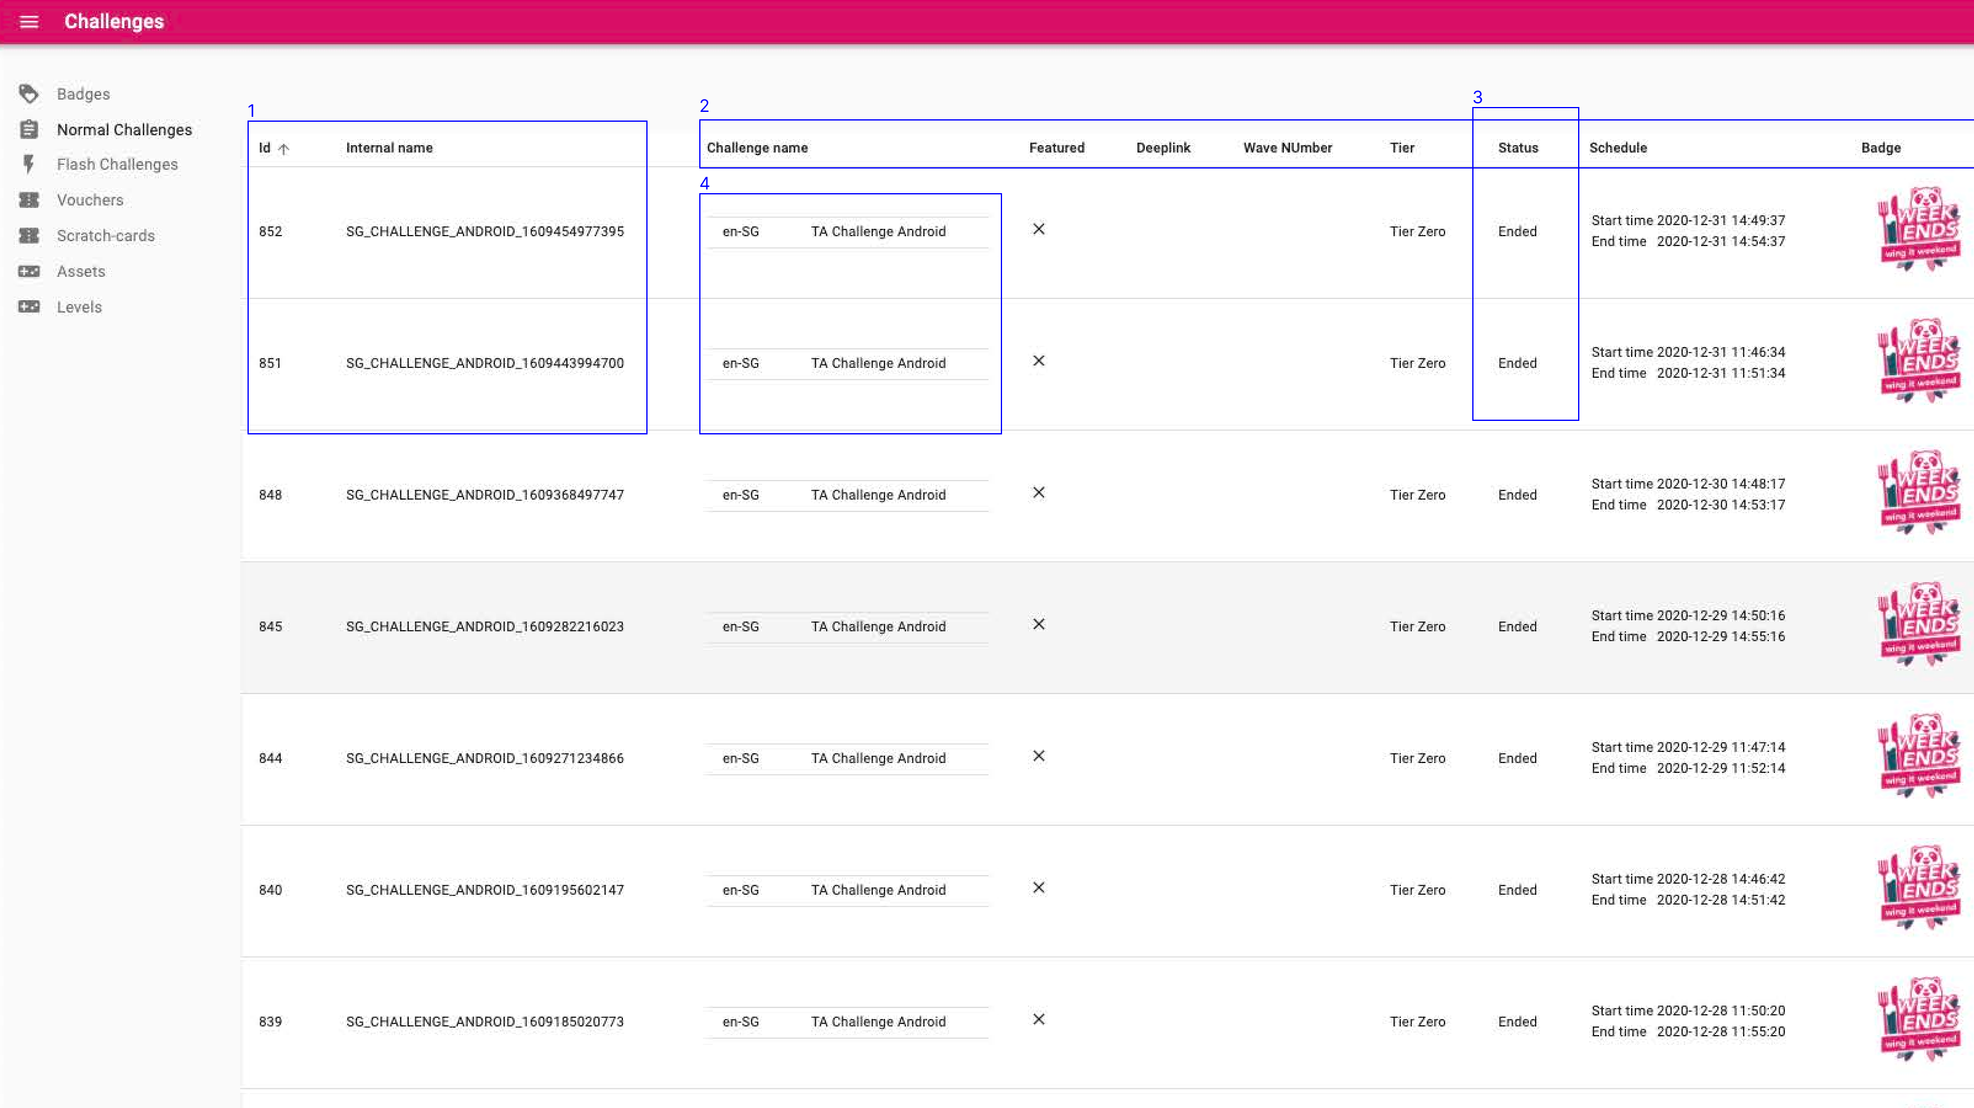Click badge thumbnail for challenge 851

1918,361
